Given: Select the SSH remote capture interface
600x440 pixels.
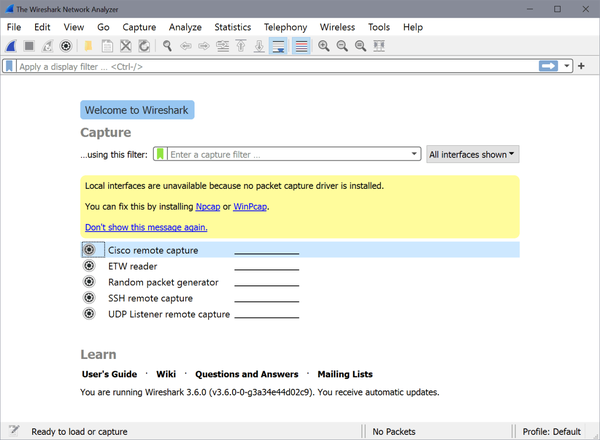Looking at the screenshot, I should point(300,298).
